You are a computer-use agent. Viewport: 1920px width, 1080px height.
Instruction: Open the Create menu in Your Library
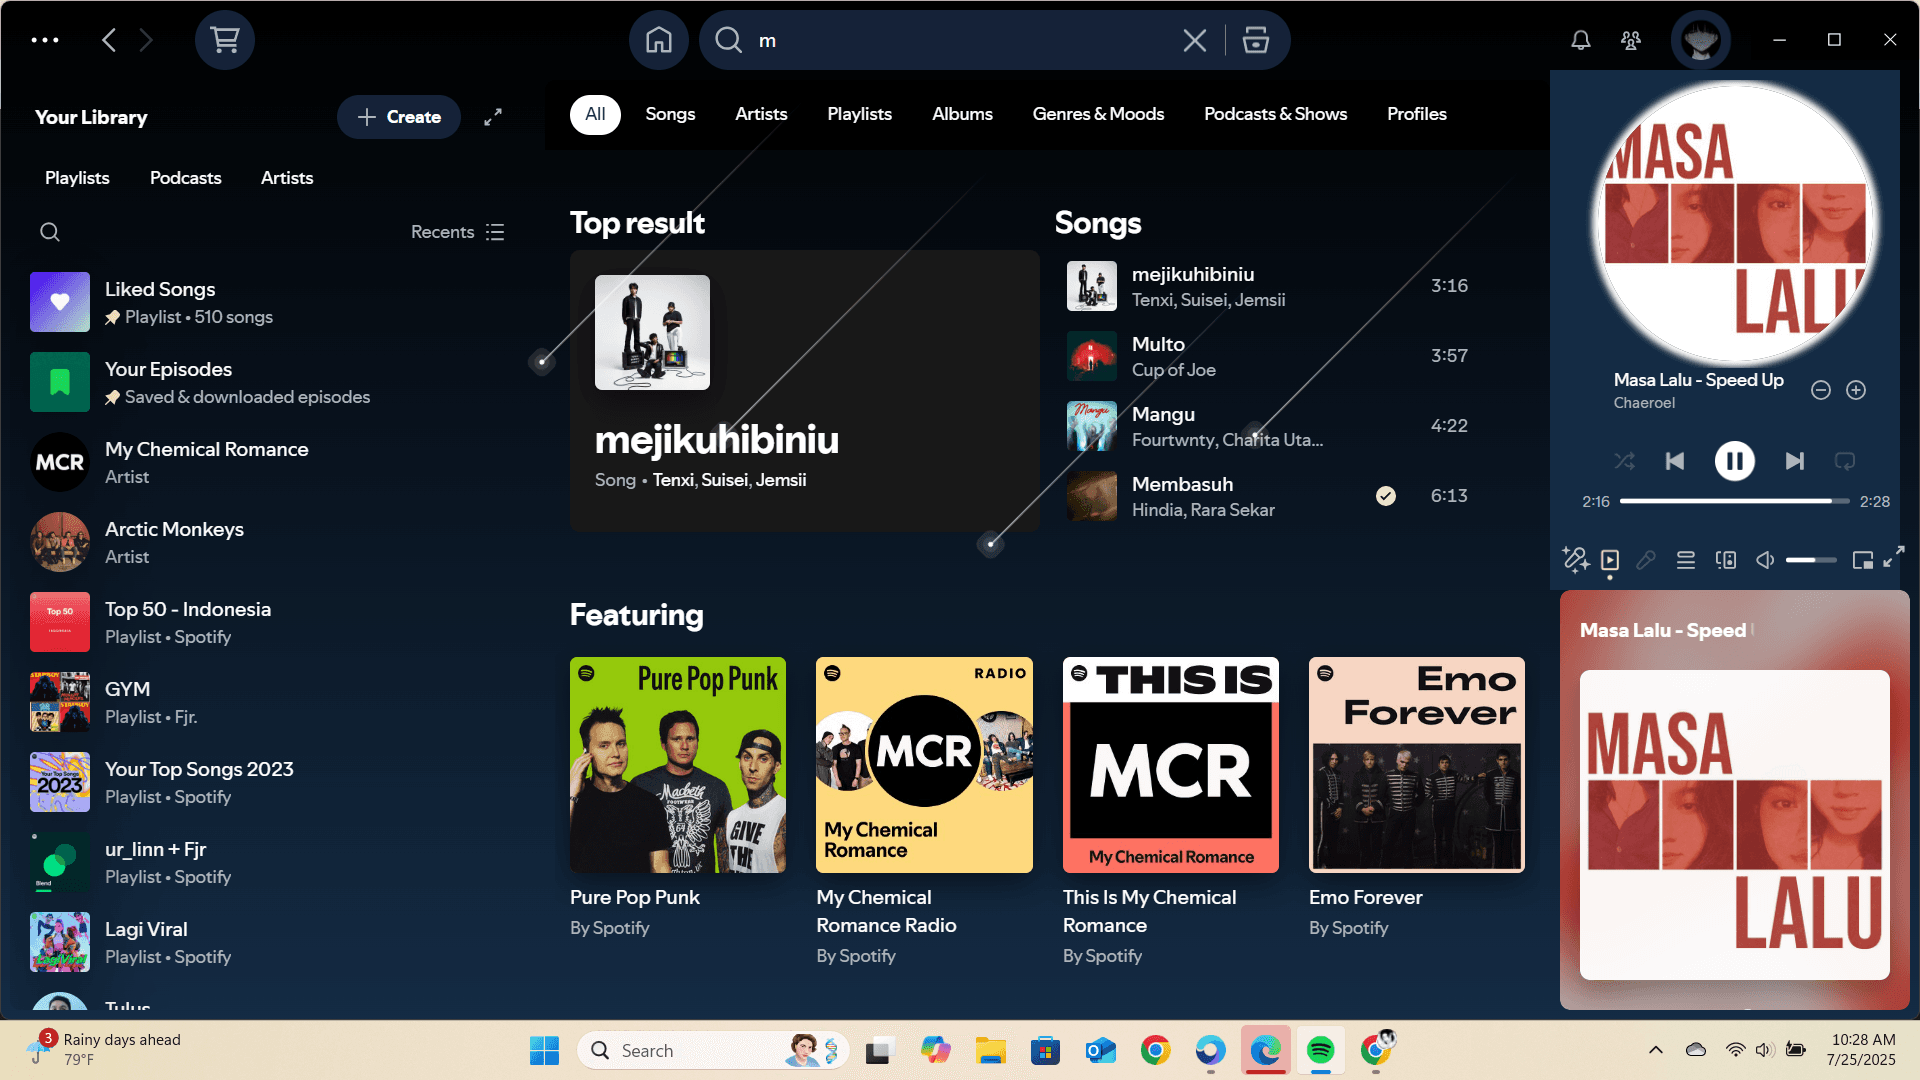pos(399,117)
